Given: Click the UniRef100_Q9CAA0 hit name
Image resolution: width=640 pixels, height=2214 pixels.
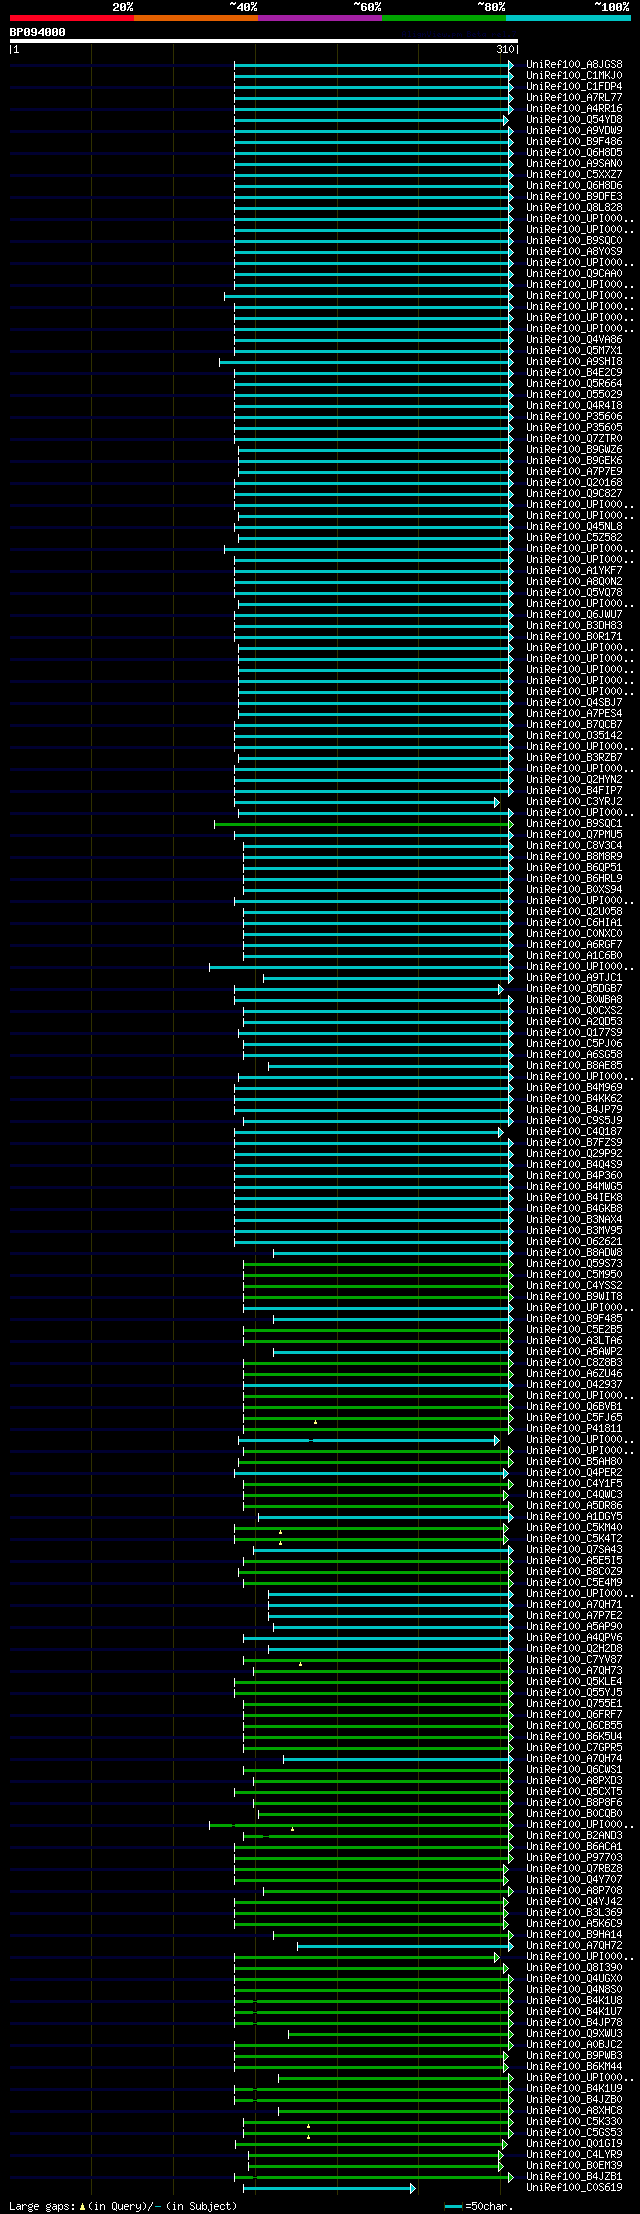Looking at the screenshot, I should coord(574,273).
